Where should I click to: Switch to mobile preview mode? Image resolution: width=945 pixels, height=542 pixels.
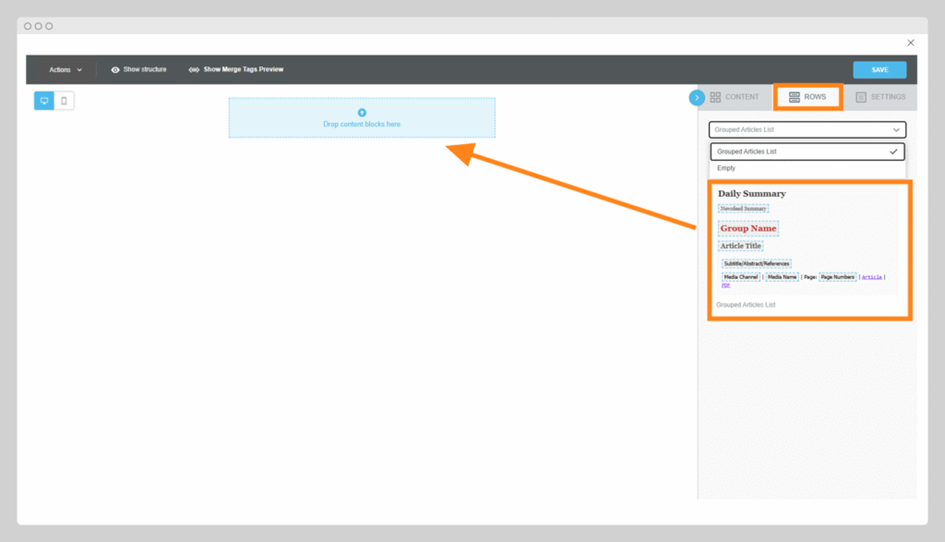tap(64, 101)
